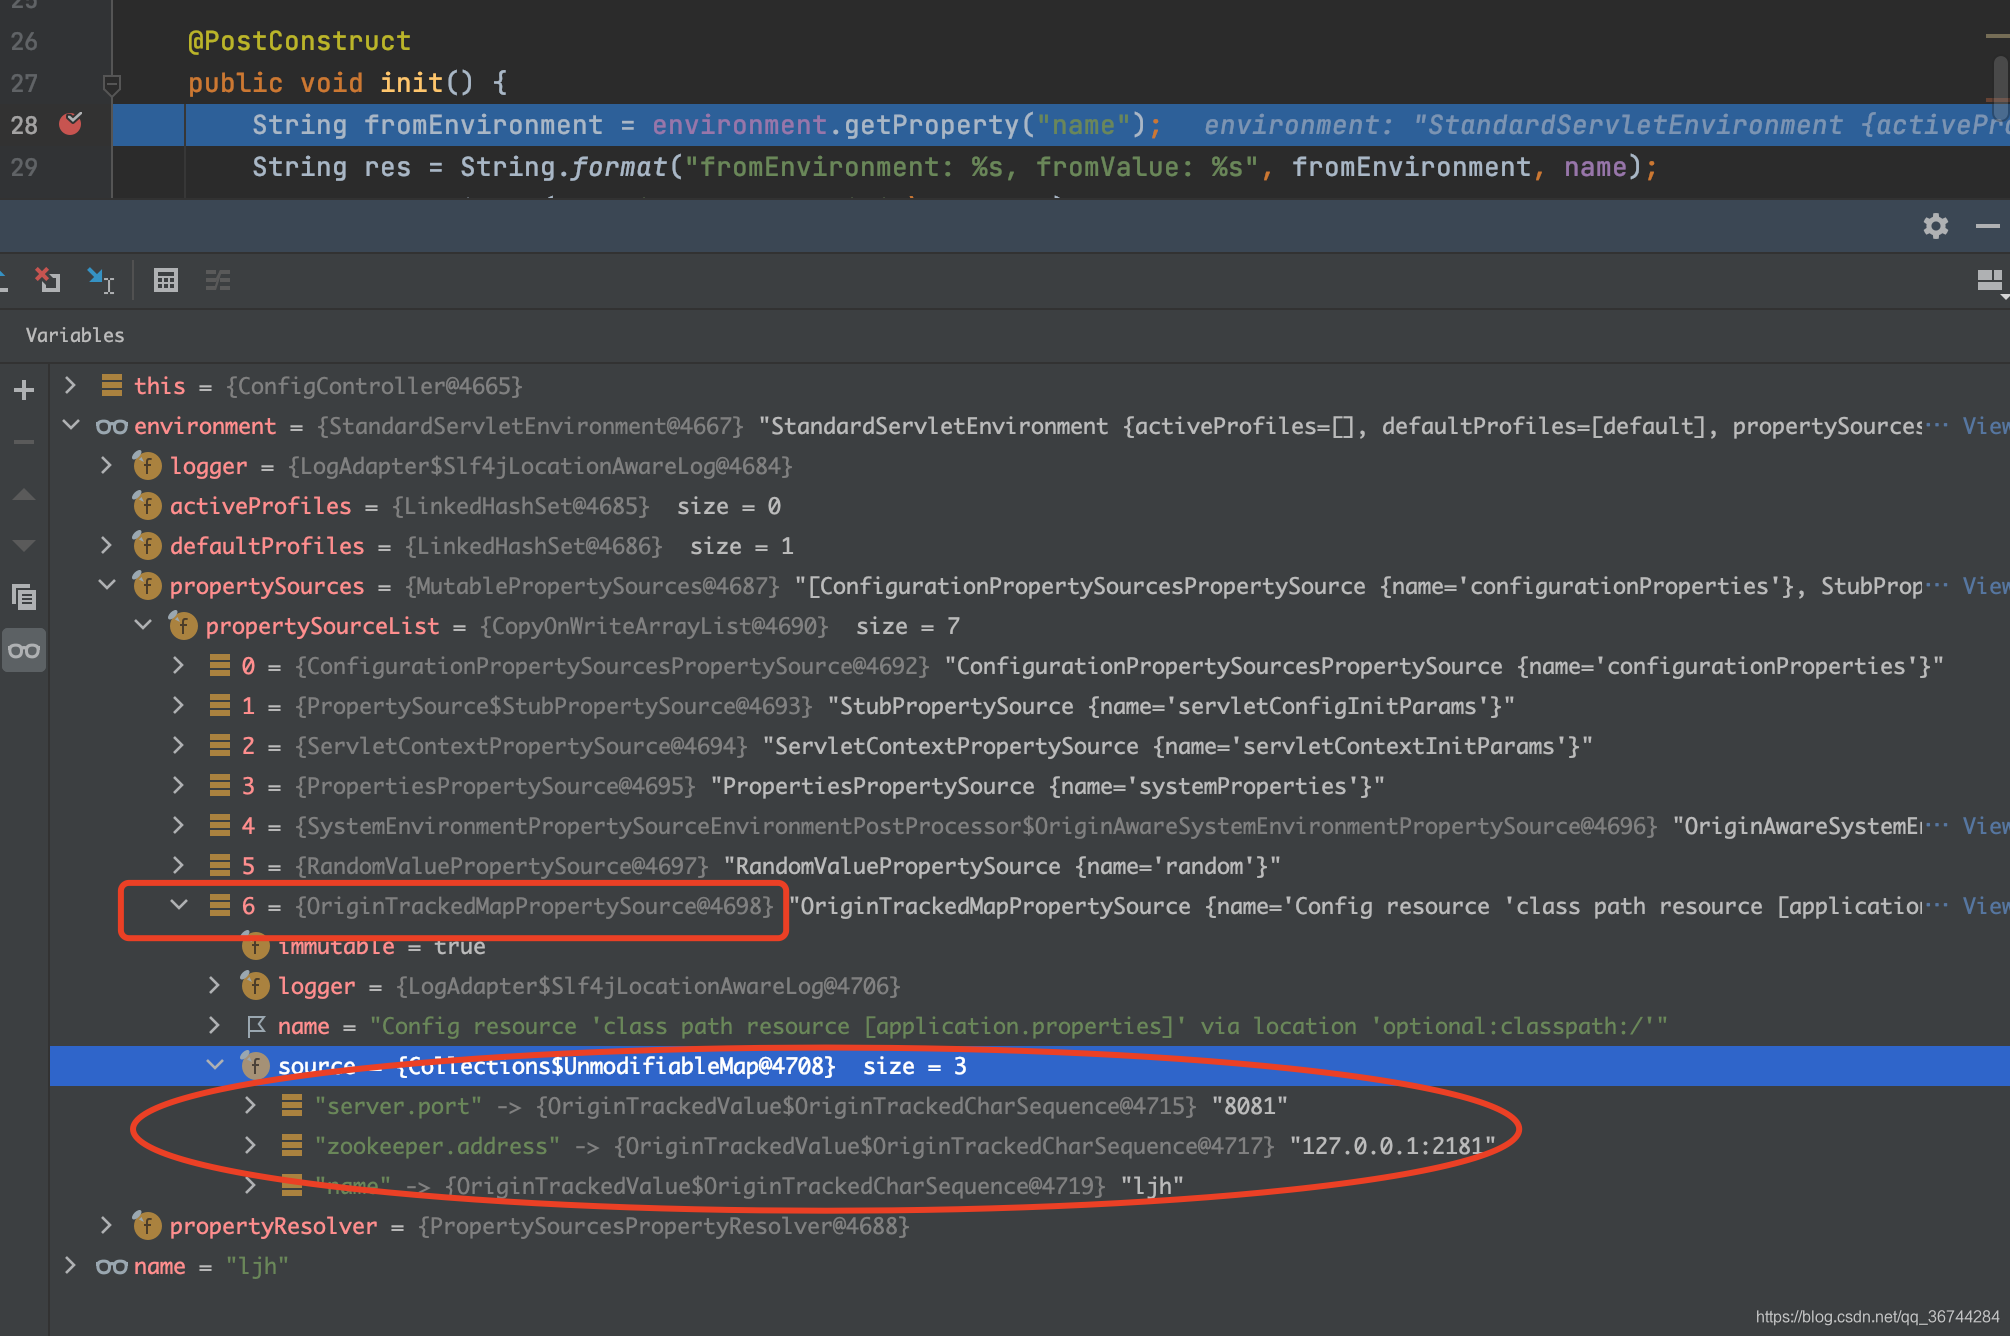Open debugger settings gear icon
This screenshot has width=2010, height=1336.
[1936, 226]
